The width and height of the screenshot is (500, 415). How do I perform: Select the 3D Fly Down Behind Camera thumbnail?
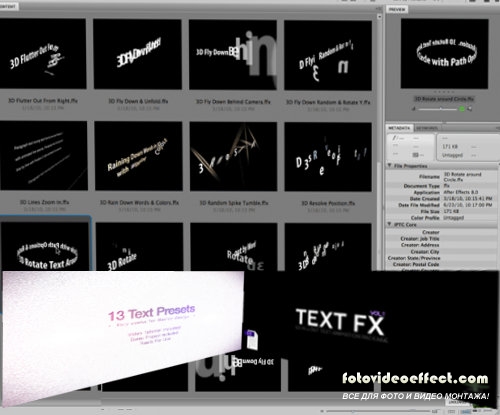[233, 55]
